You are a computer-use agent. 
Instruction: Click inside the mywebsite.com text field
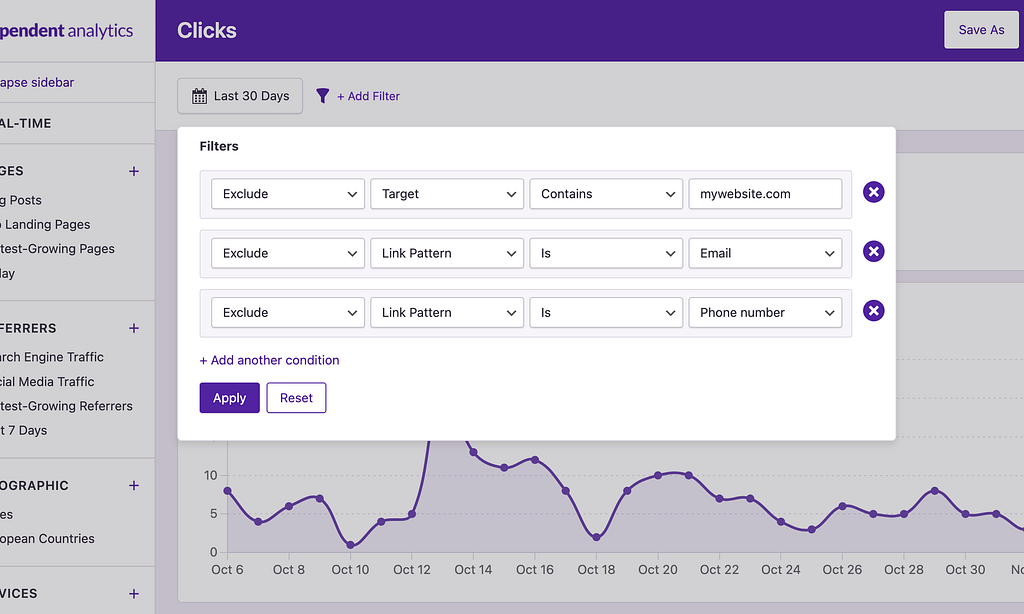point(764,193)
